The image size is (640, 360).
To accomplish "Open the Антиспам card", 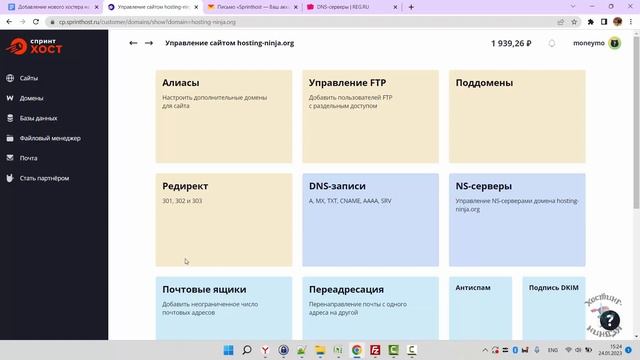I will (x=480, y=308).
